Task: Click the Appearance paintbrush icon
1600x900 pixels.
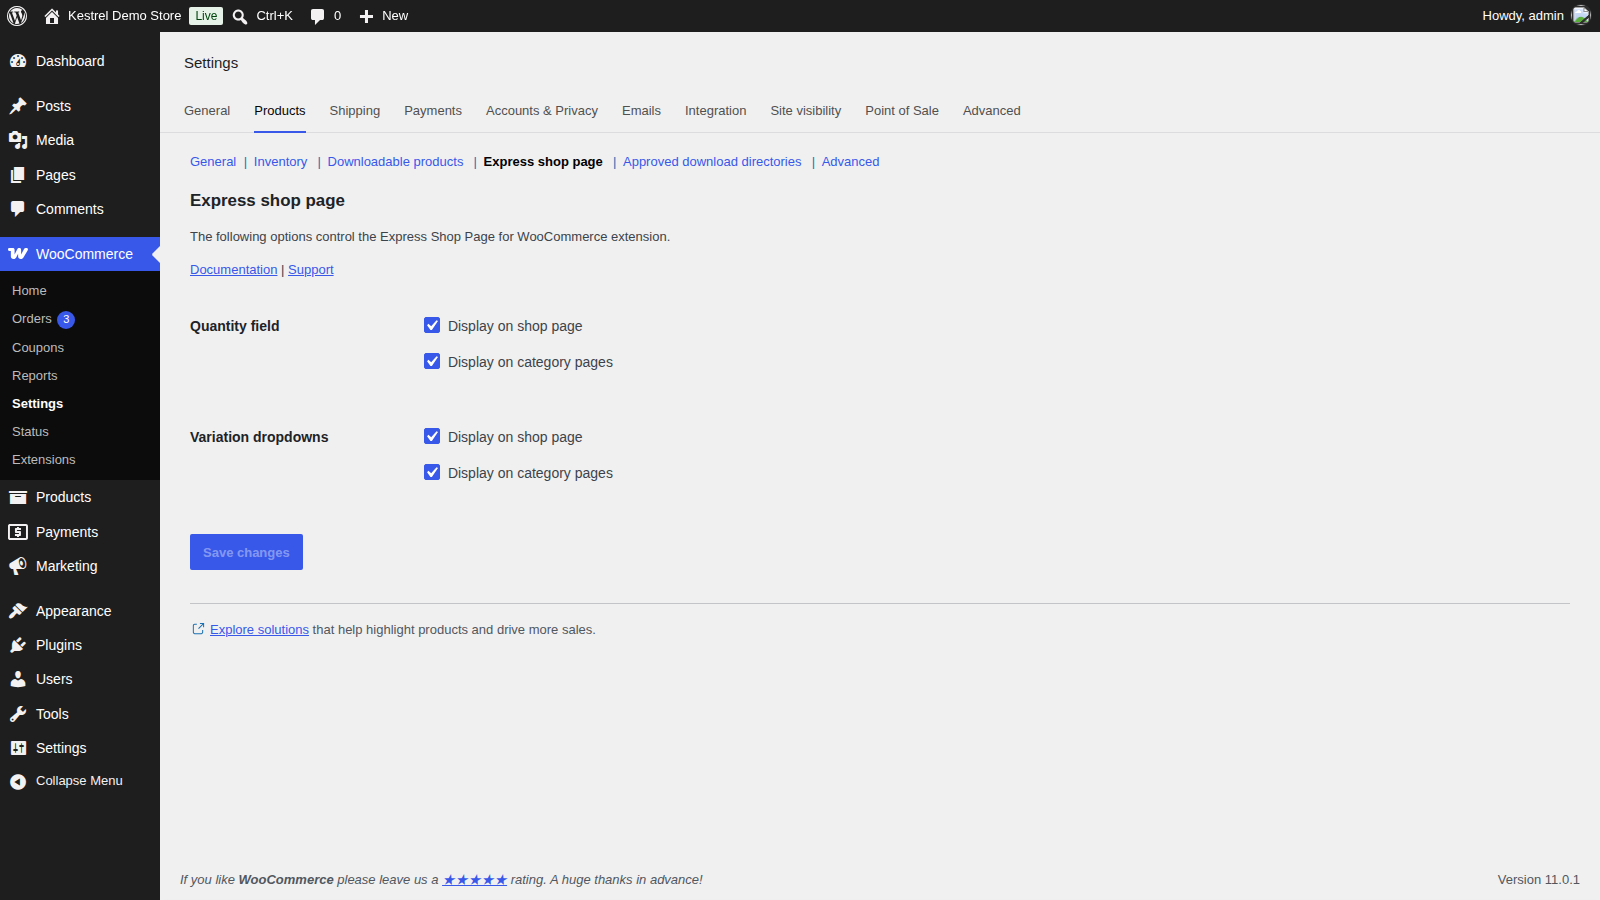Action: click(x=18, y=611)
